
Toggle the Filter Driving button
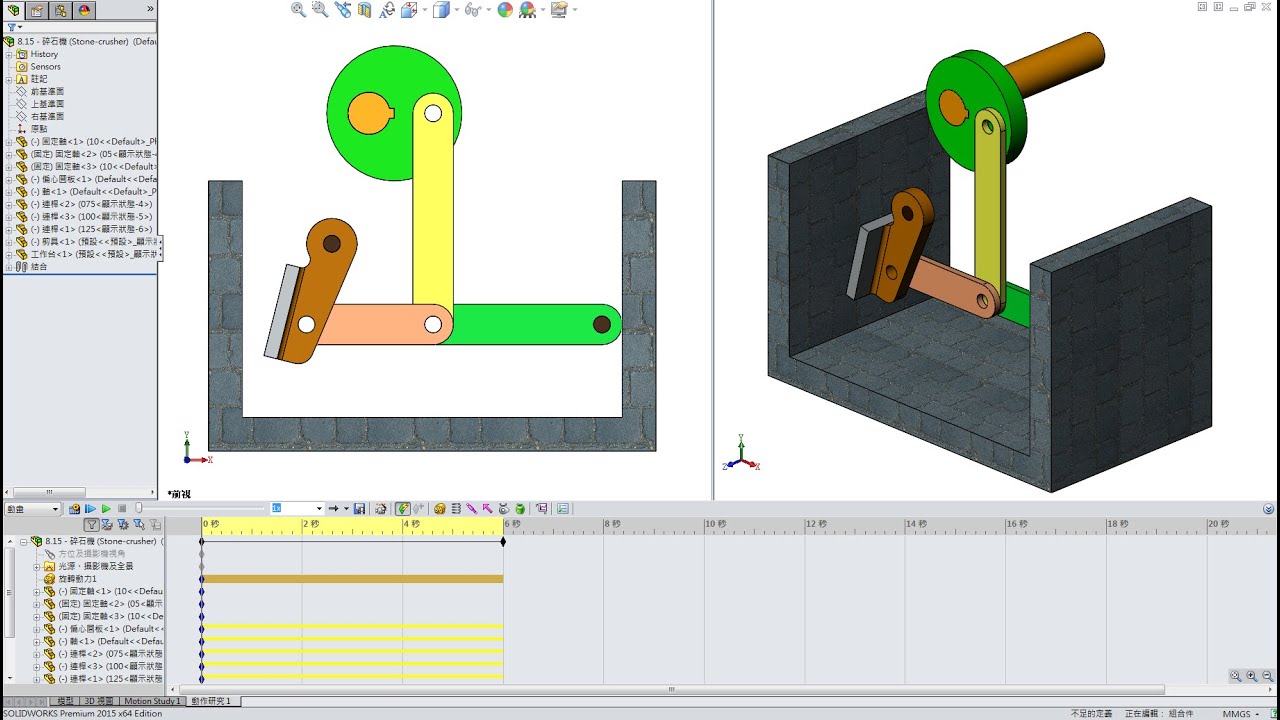[x=123, y=524]
